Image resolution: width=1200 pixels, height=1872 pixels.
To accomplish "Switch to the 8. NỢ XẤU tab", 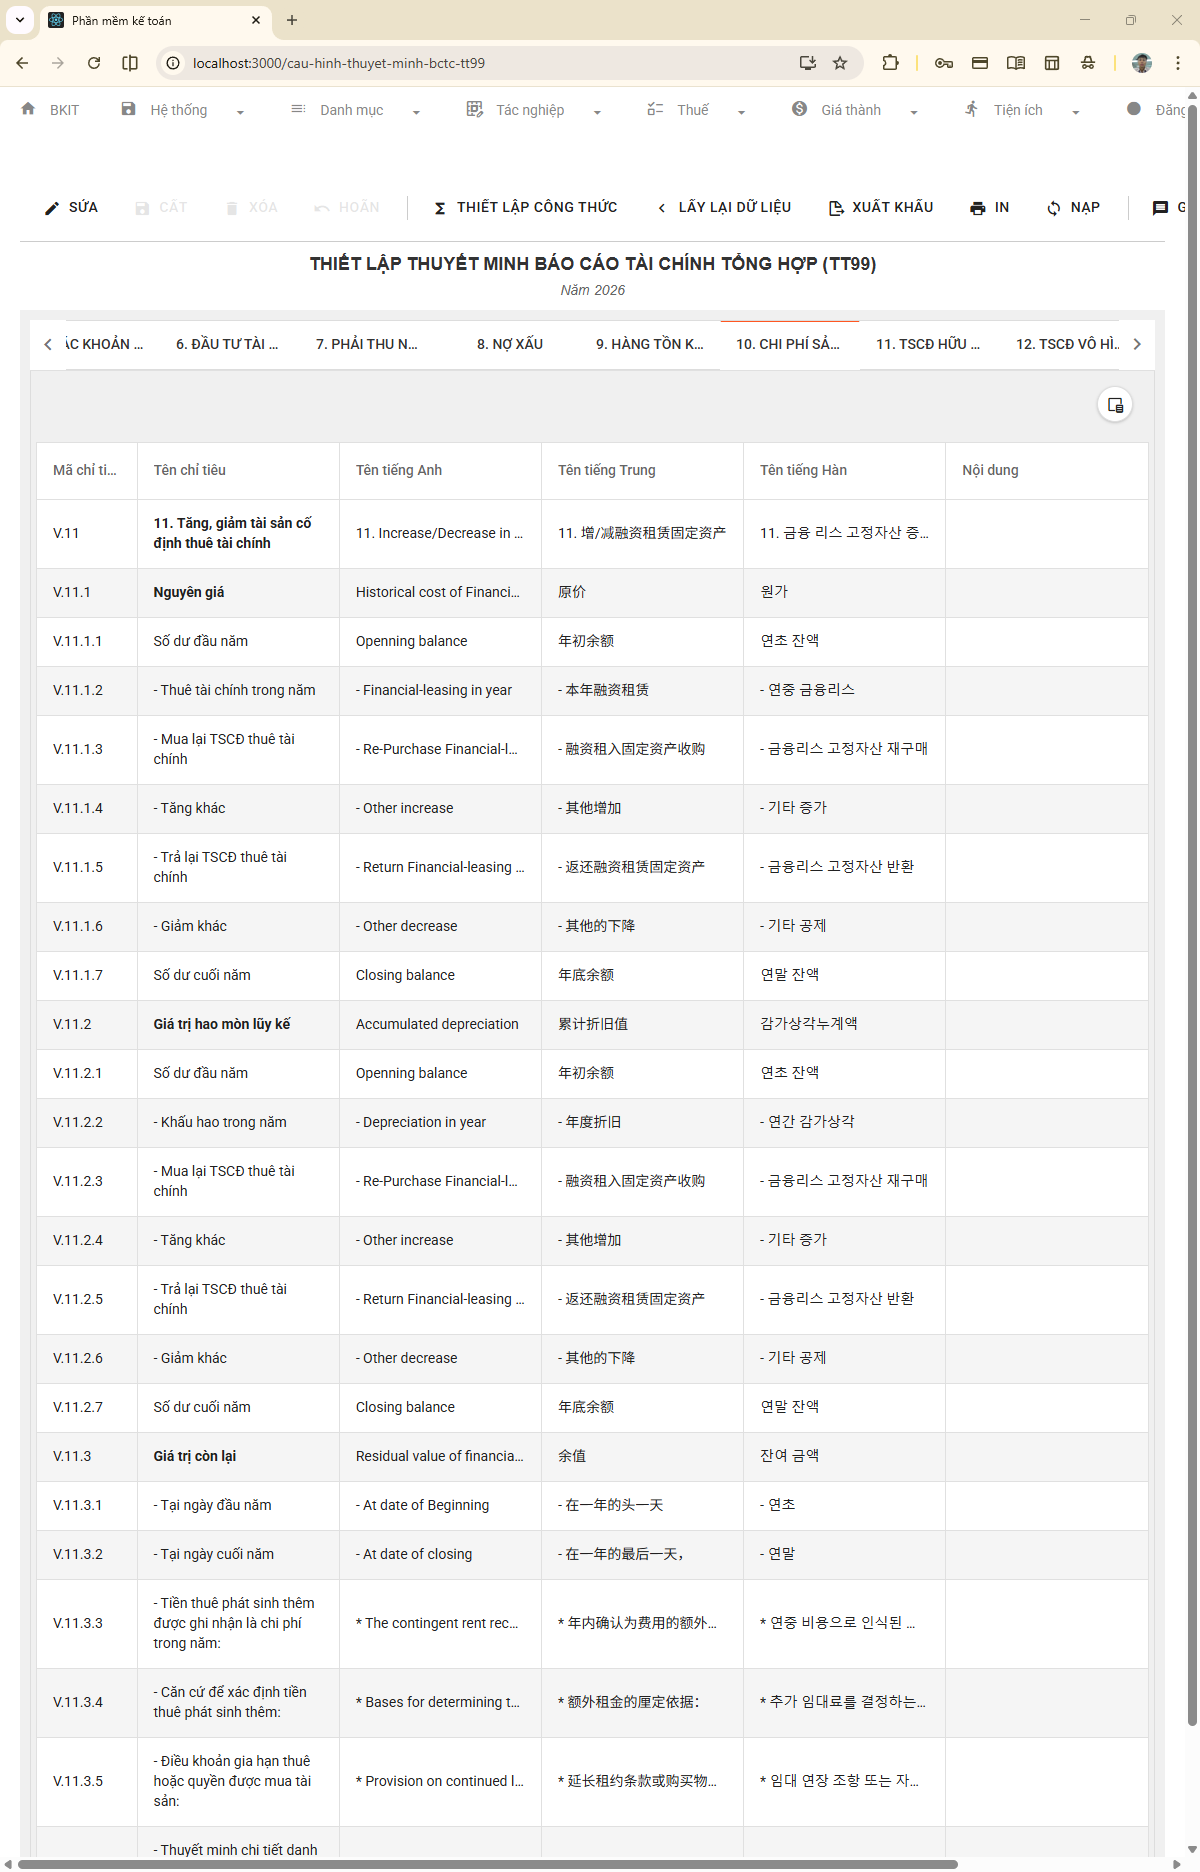I will coord(510,344).
